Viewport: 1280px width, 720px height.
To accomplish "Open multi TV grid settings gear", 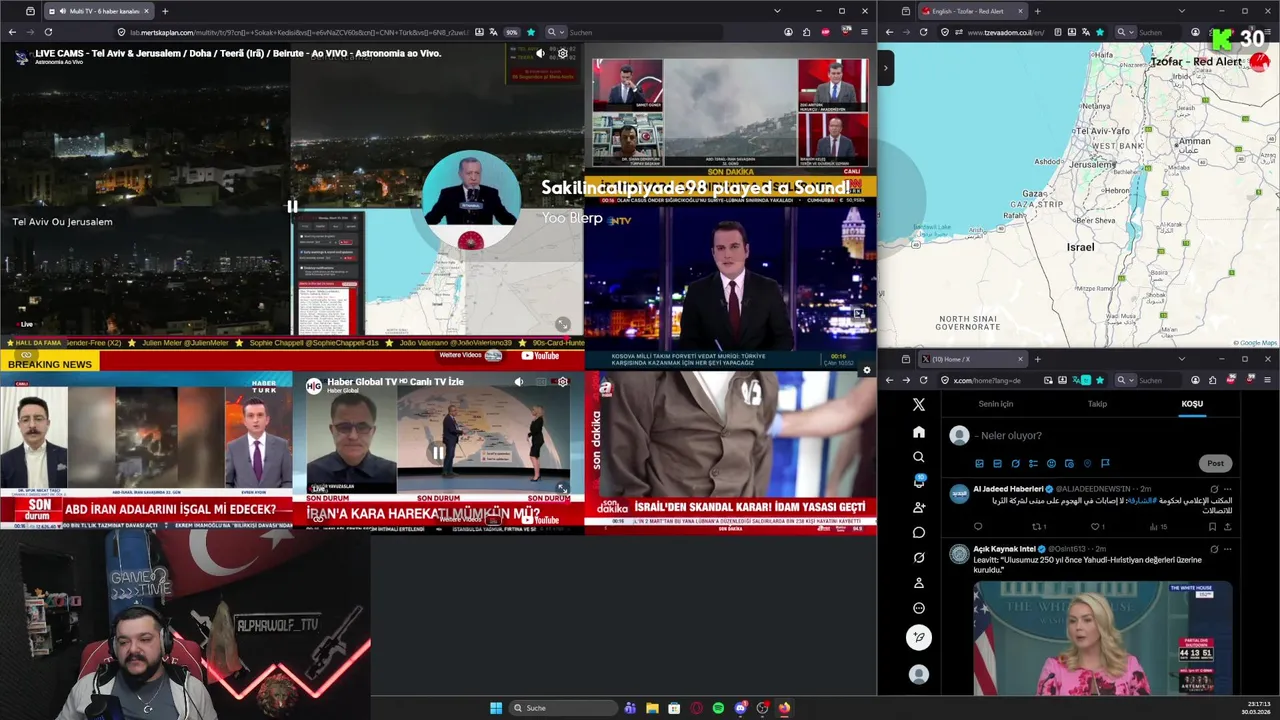I will point(866,370).
